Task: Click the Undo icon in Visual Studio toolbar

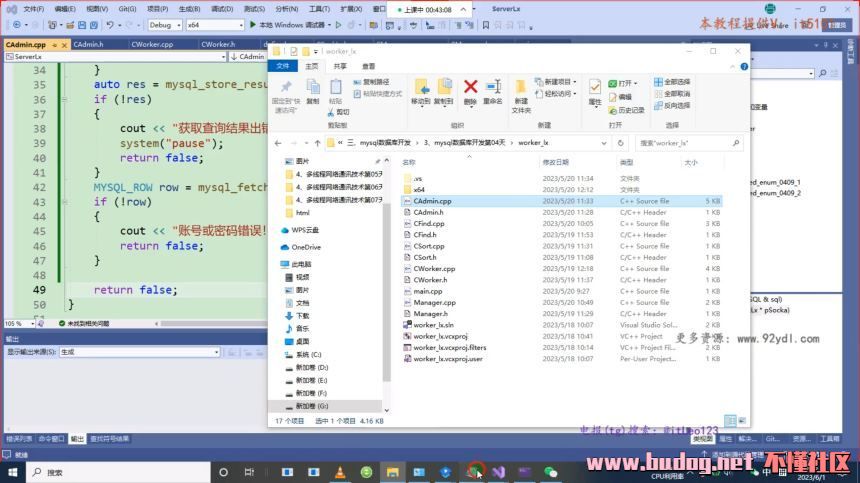Action: click(110, 25)
